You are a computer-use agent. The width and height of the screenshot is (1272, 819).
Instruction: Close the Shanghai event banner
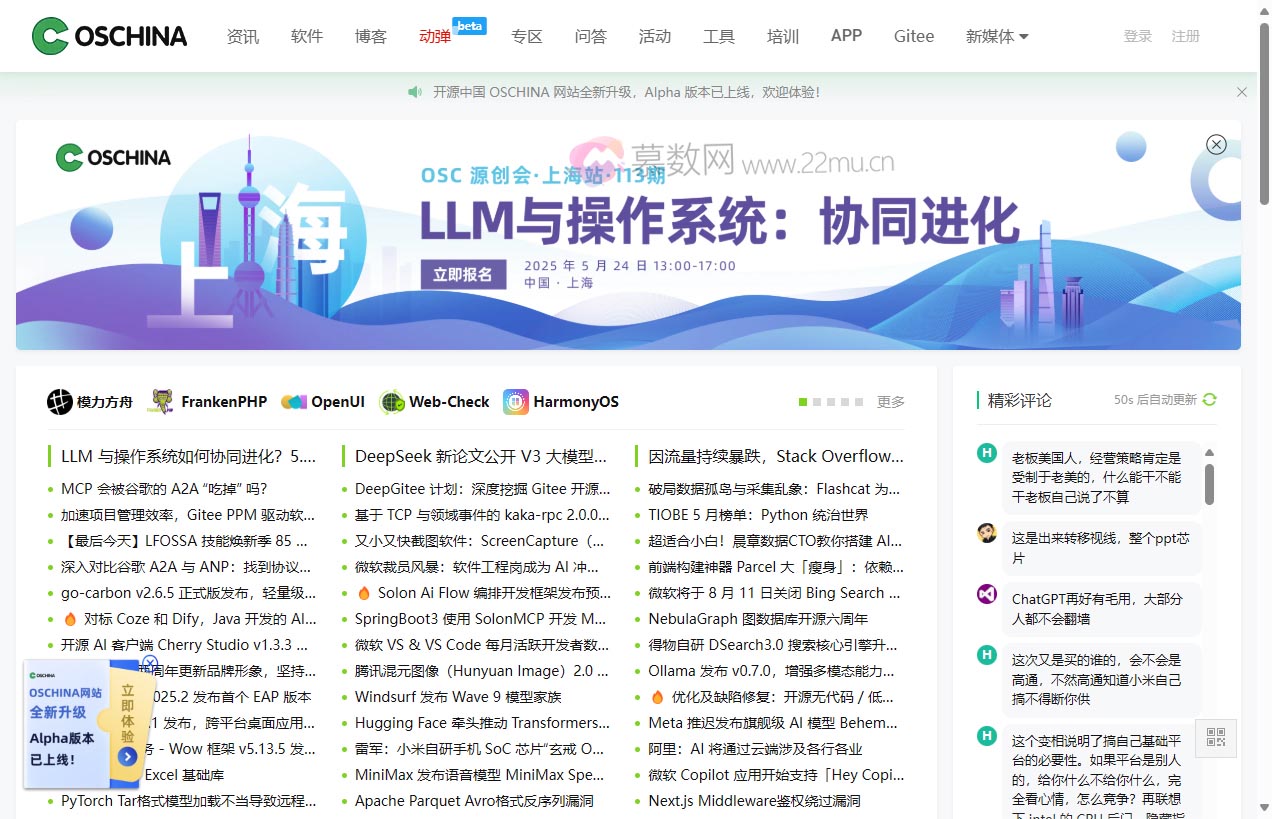[1216, 144]
